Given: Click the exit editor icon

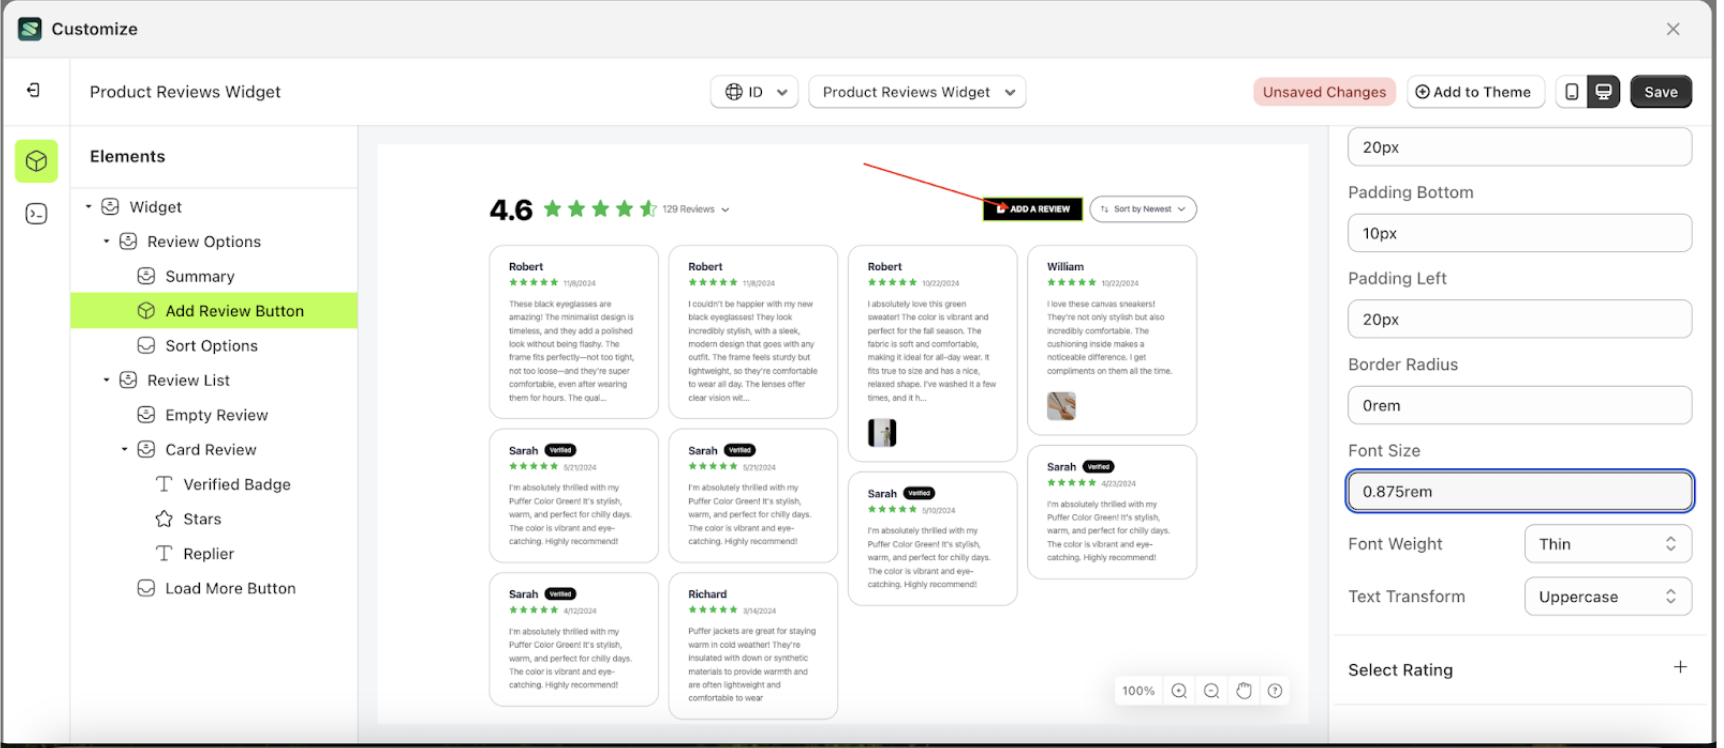Looking at the screenshot, I should pos(34,91).
